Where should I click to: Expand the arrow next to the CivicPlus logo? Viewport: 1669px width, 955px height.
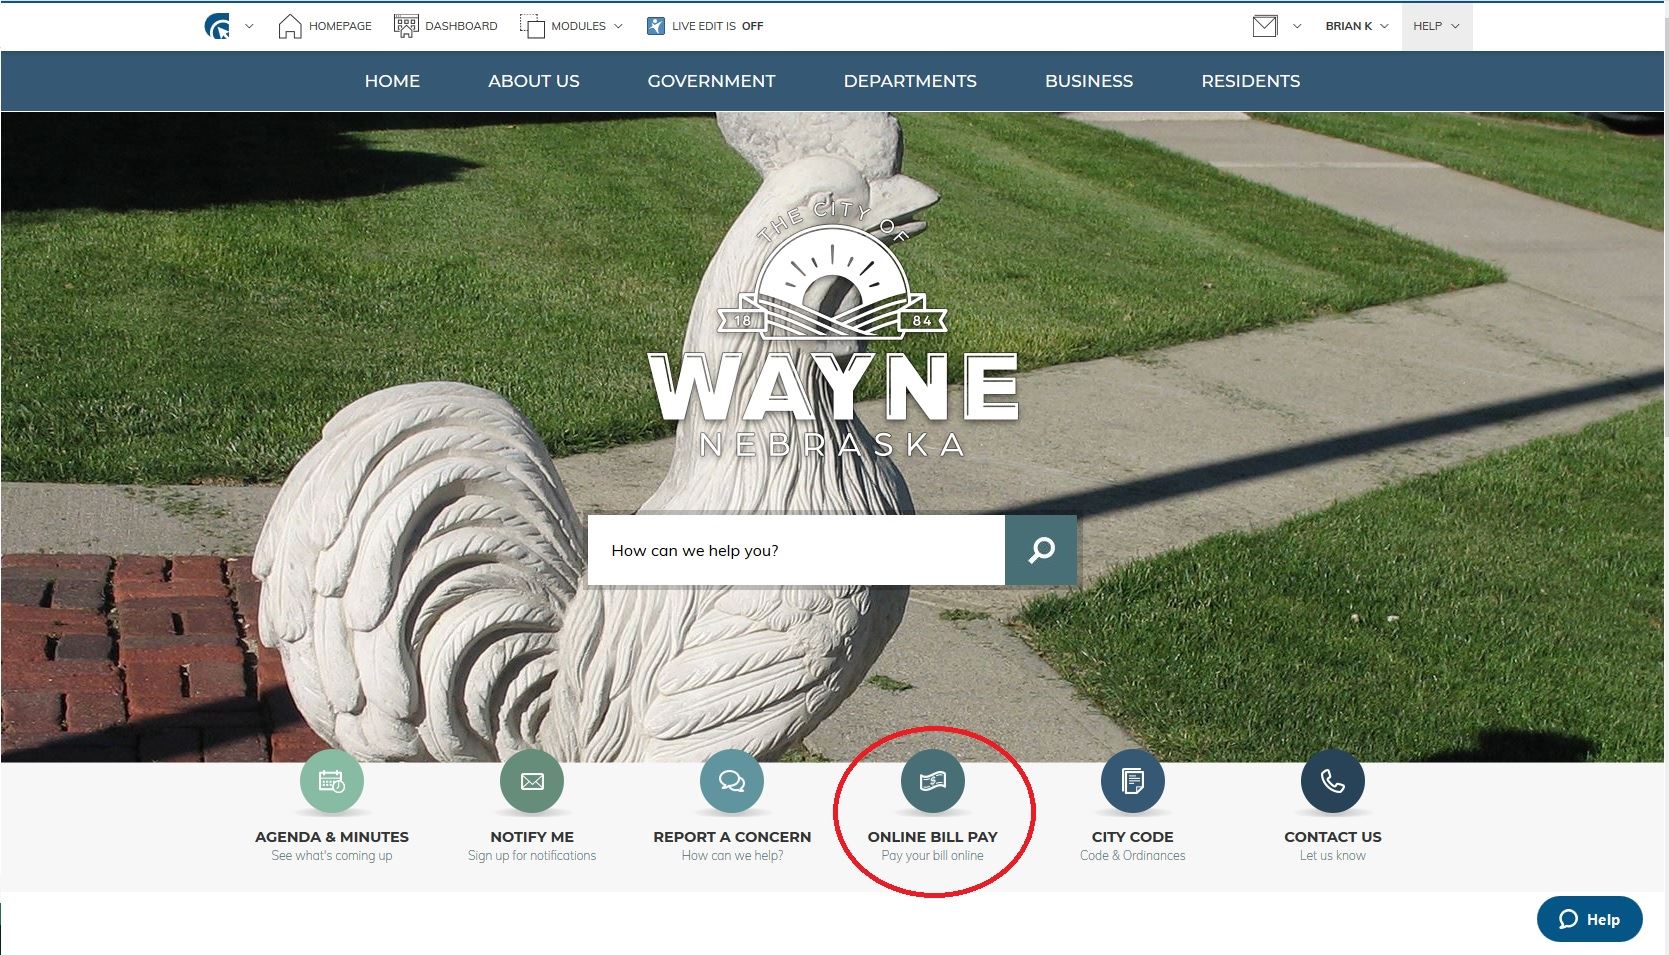[x=249, y=26]
